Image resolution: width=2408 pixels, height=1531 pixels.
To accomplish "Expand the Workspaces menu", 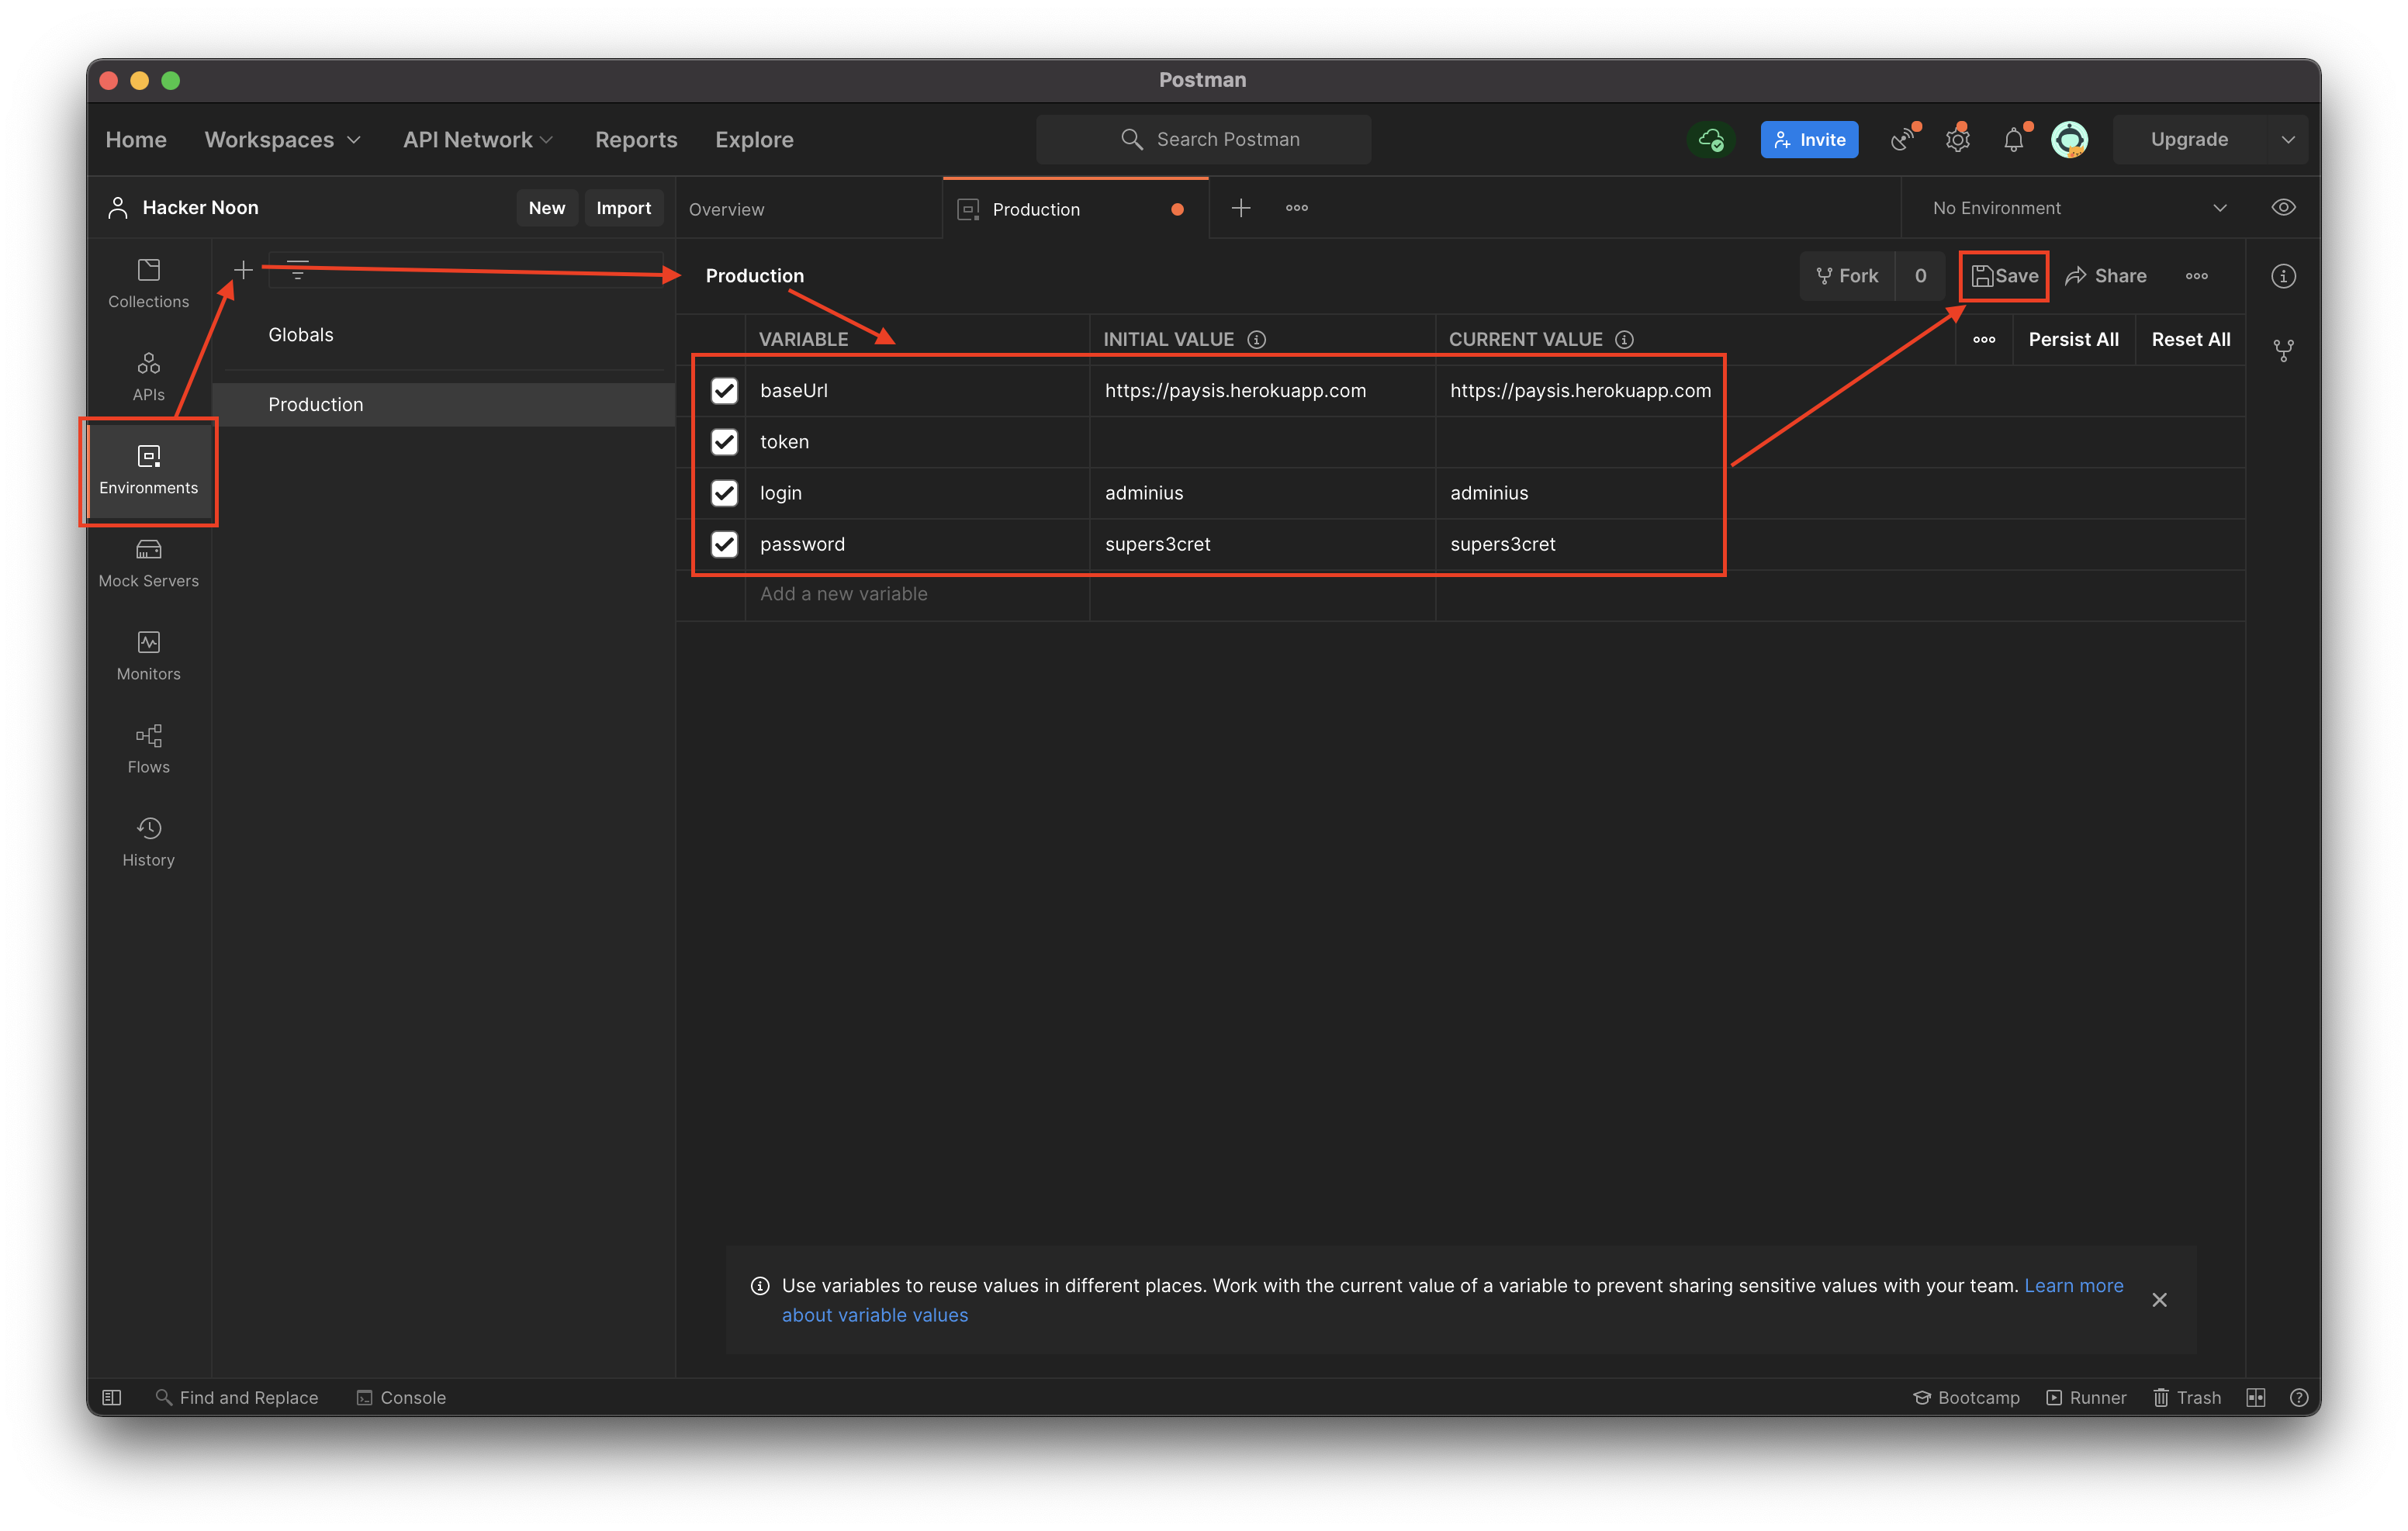I will pyautogui.click(x=283, y=139).
